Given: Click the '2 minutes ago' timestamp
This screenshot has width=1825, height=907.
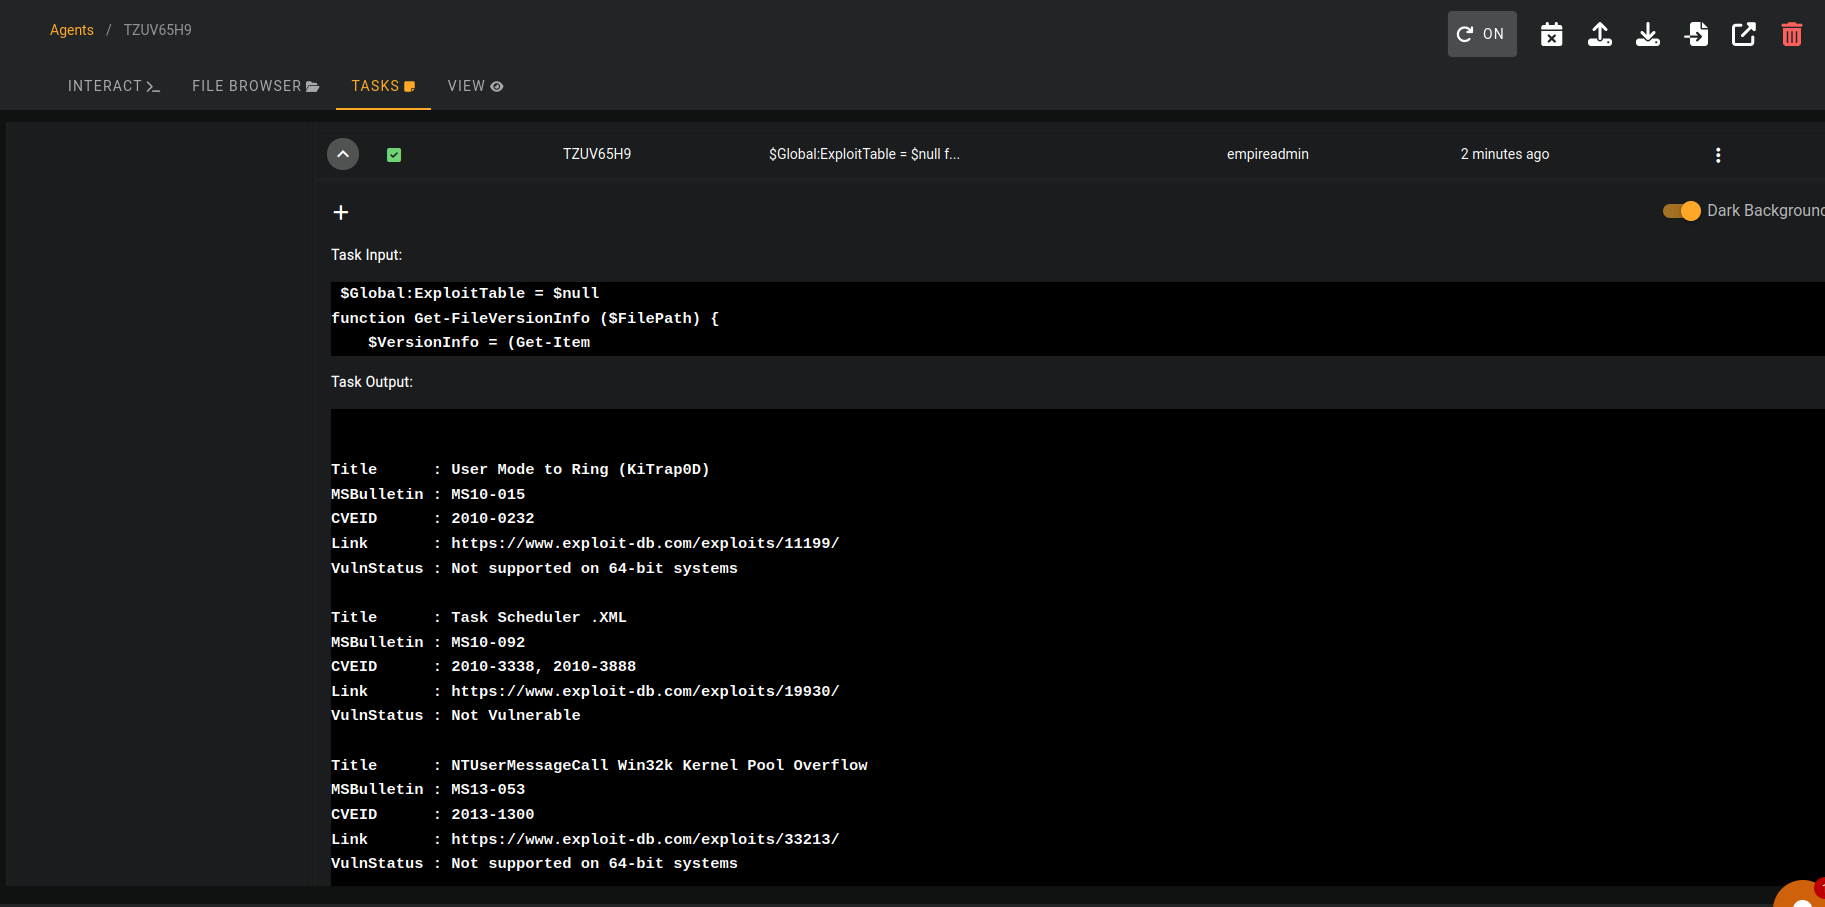Looking at the screenshot, I should (1505, 154).
